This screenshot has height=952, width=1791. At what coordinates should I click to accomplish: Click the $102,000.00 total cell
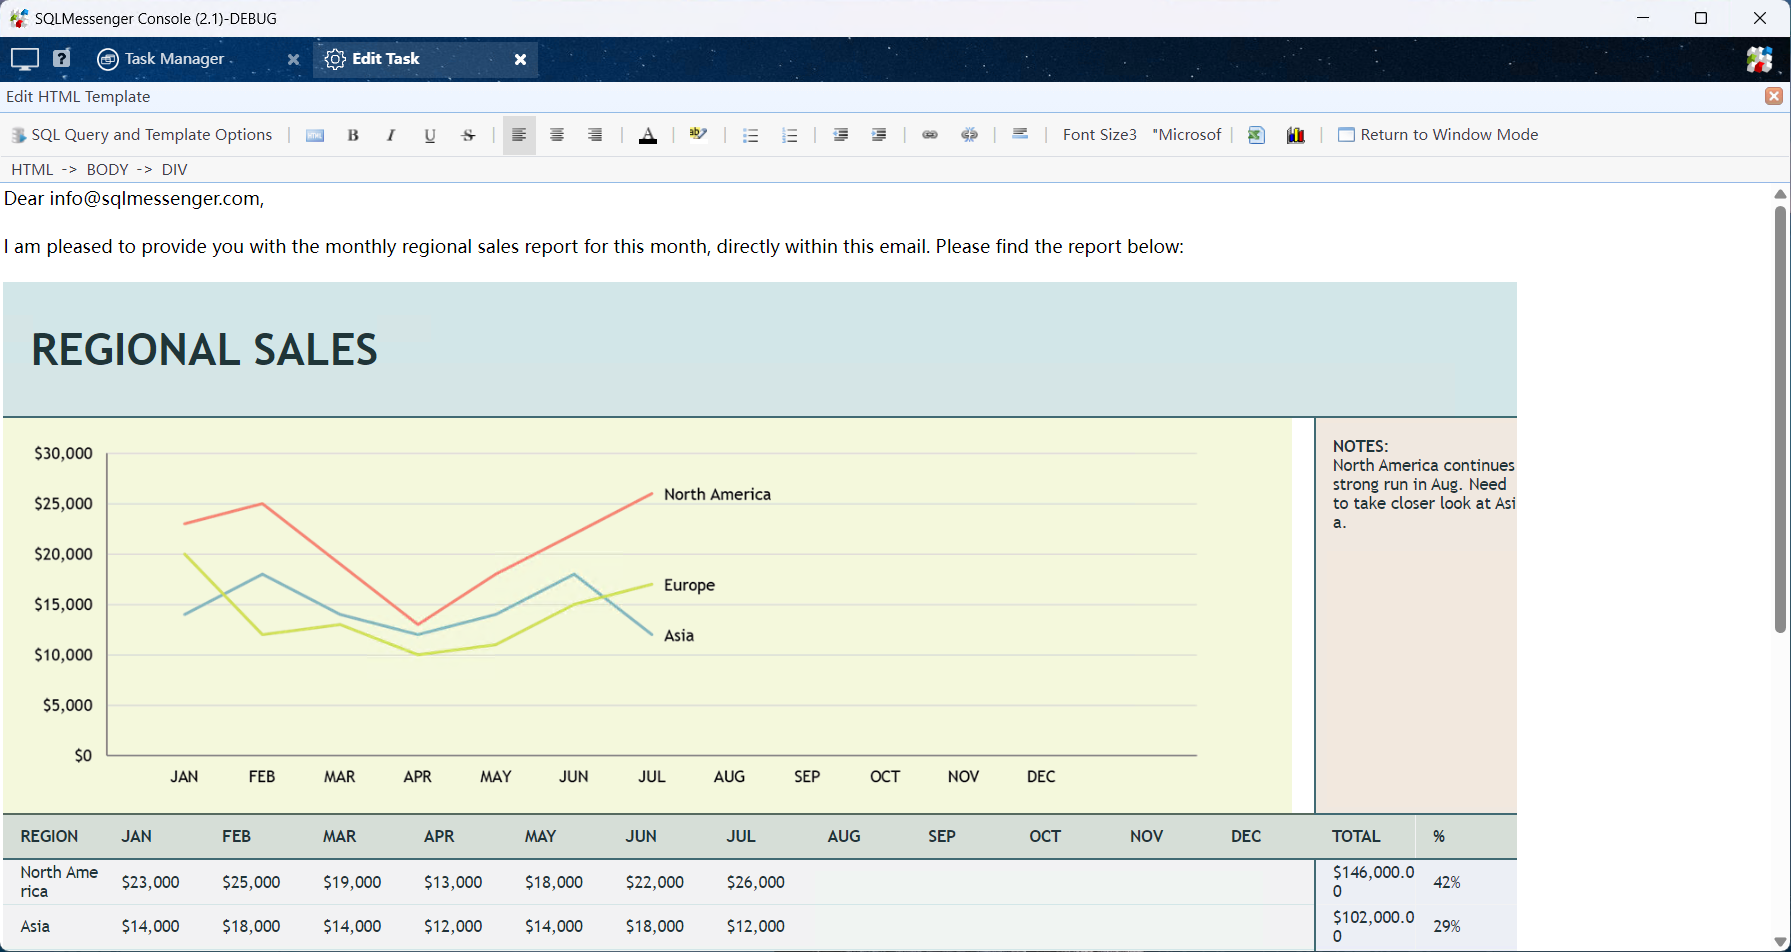[1373, 926]
